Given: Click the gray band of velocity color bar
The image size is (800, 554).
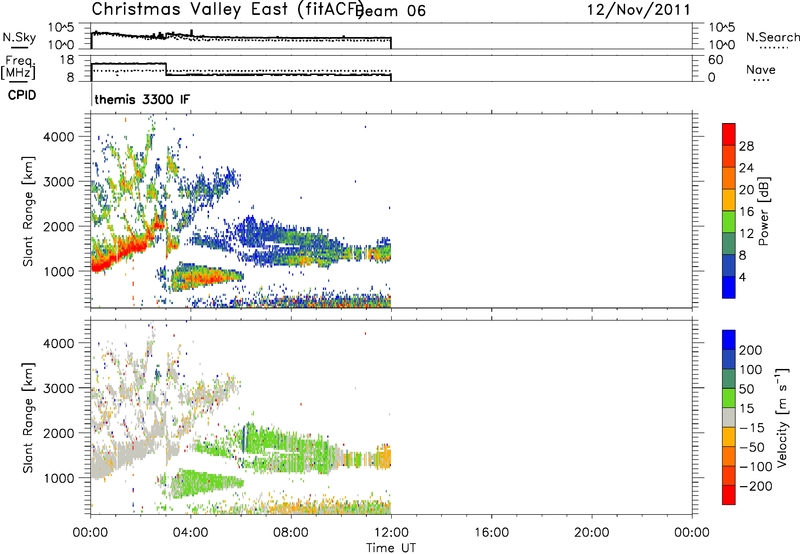Looking at the screenshot, I should click(729, 418).
